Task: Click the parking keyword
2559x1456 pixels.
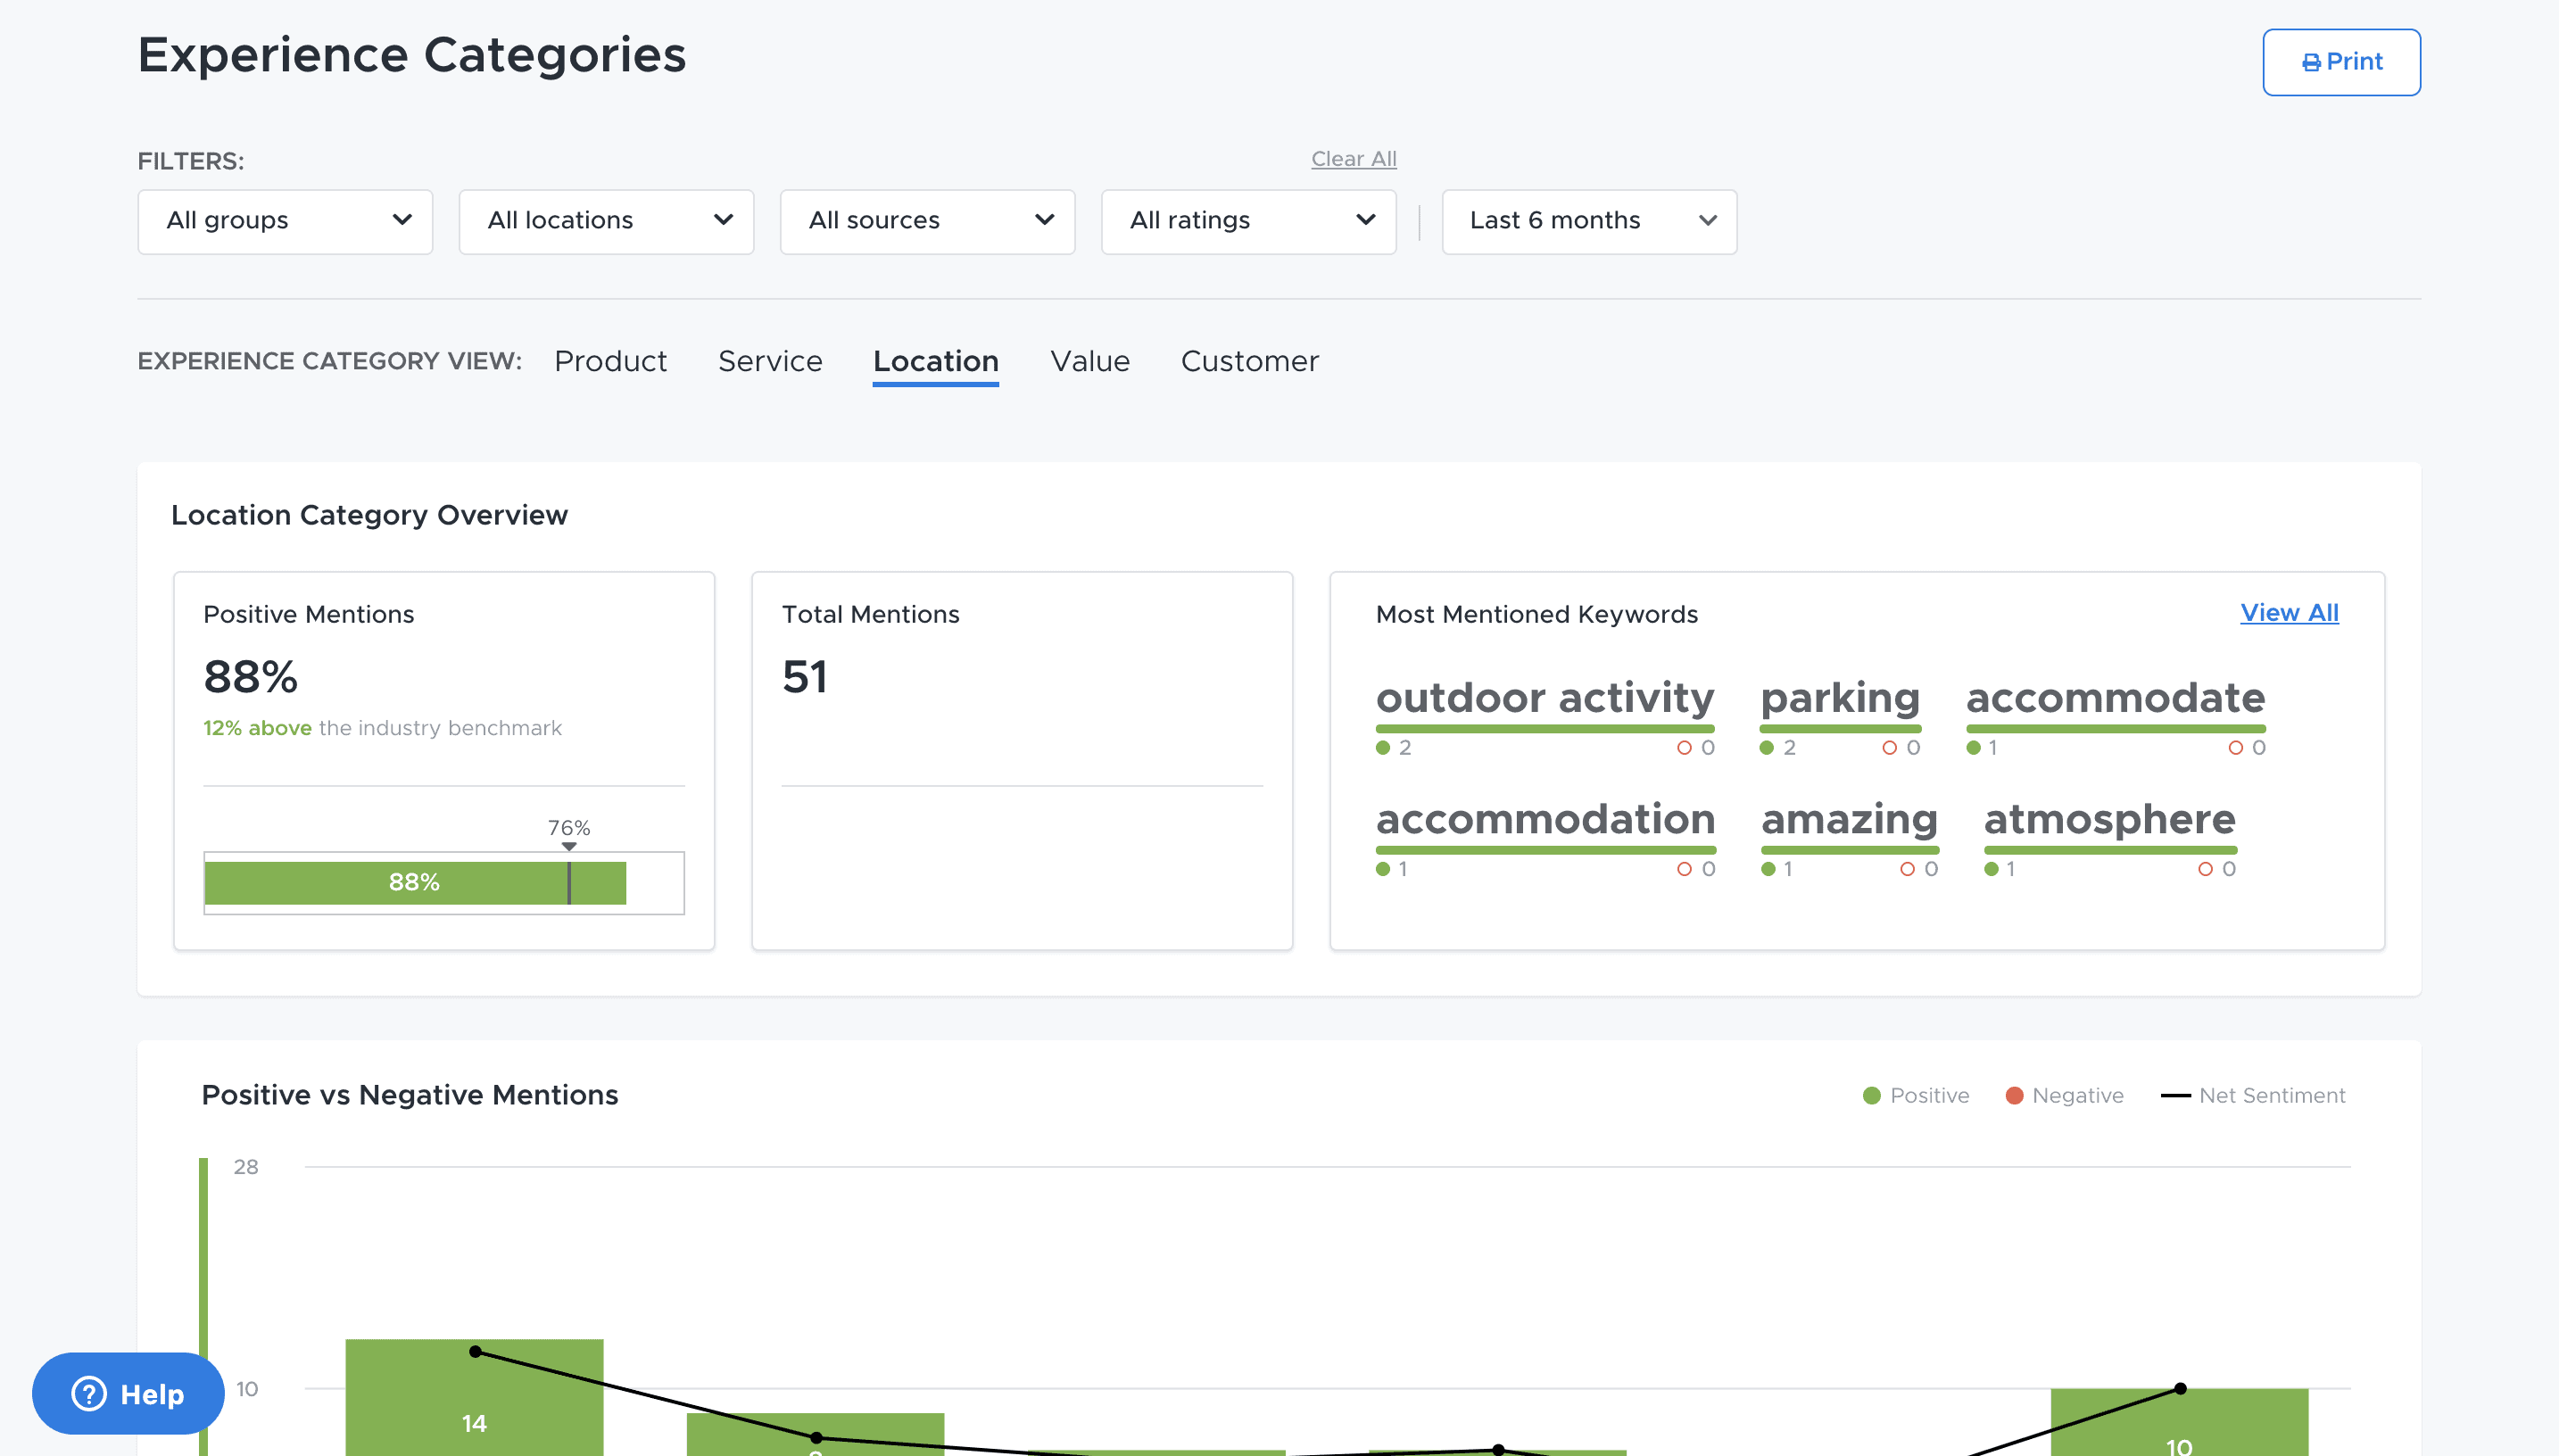Action: coord(1839,698)
